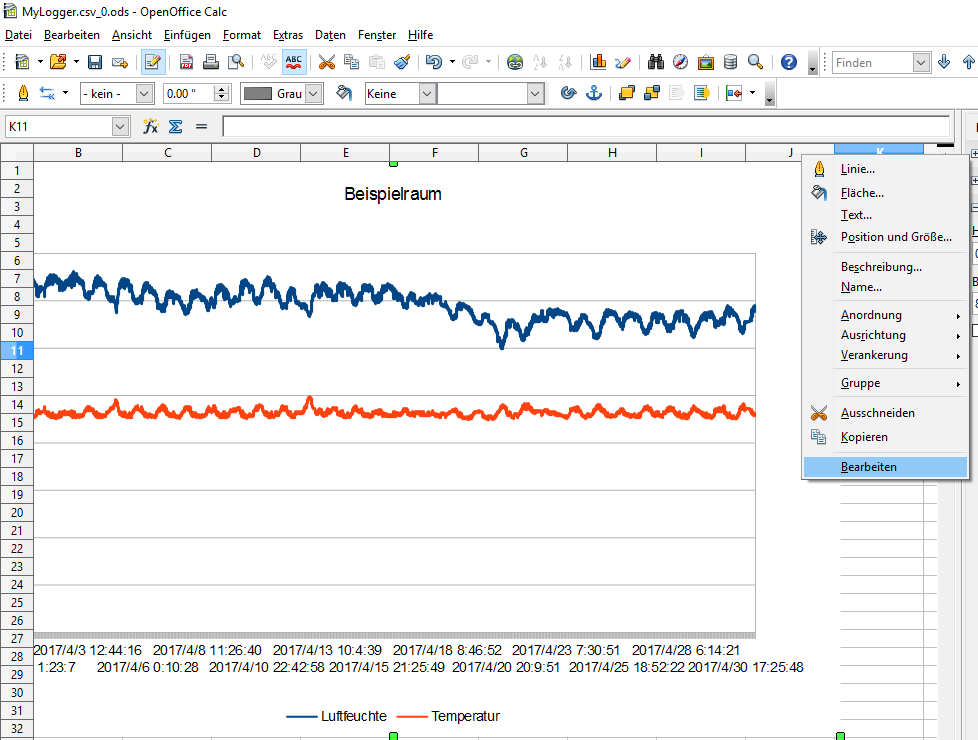Click the Save document icon

95,62
